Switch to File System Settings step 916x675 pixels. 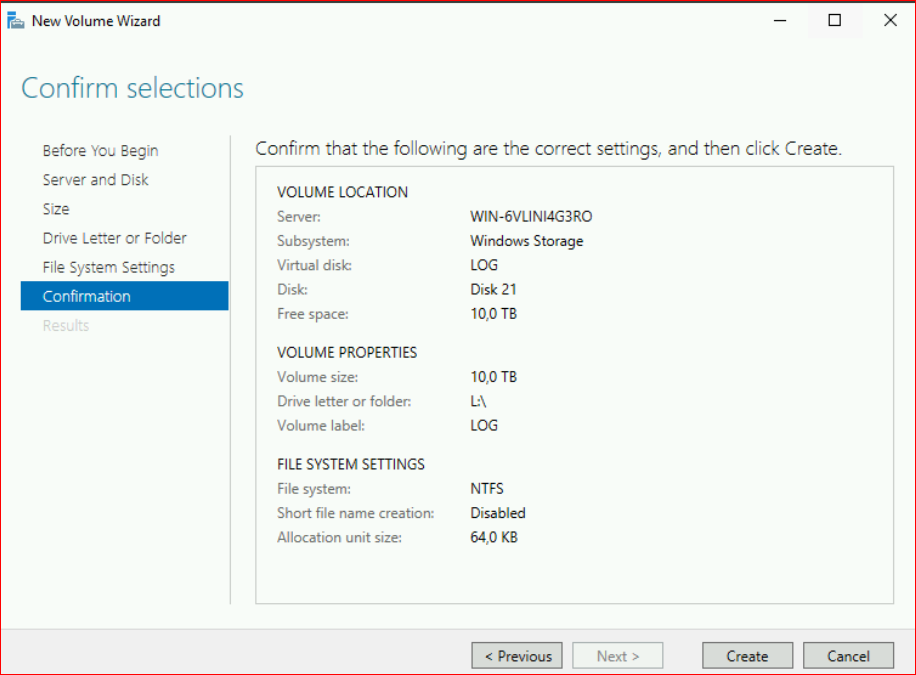108,267
